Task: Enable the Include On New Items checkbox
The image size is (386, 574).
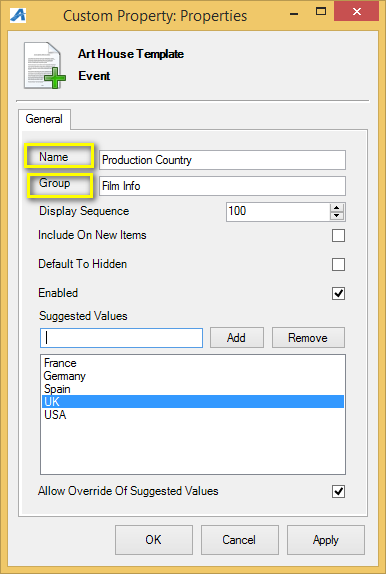Action: click(338, 235)
